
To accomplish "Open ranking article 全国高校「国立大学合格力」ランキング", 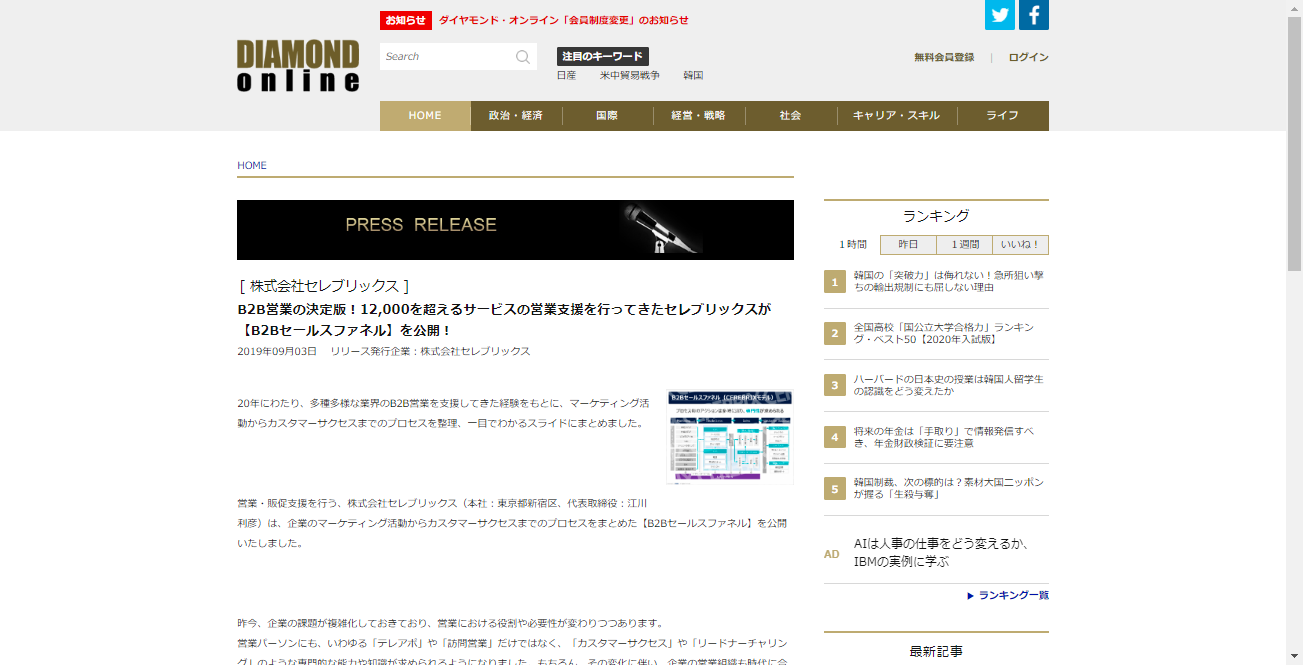I will (945, 333).
